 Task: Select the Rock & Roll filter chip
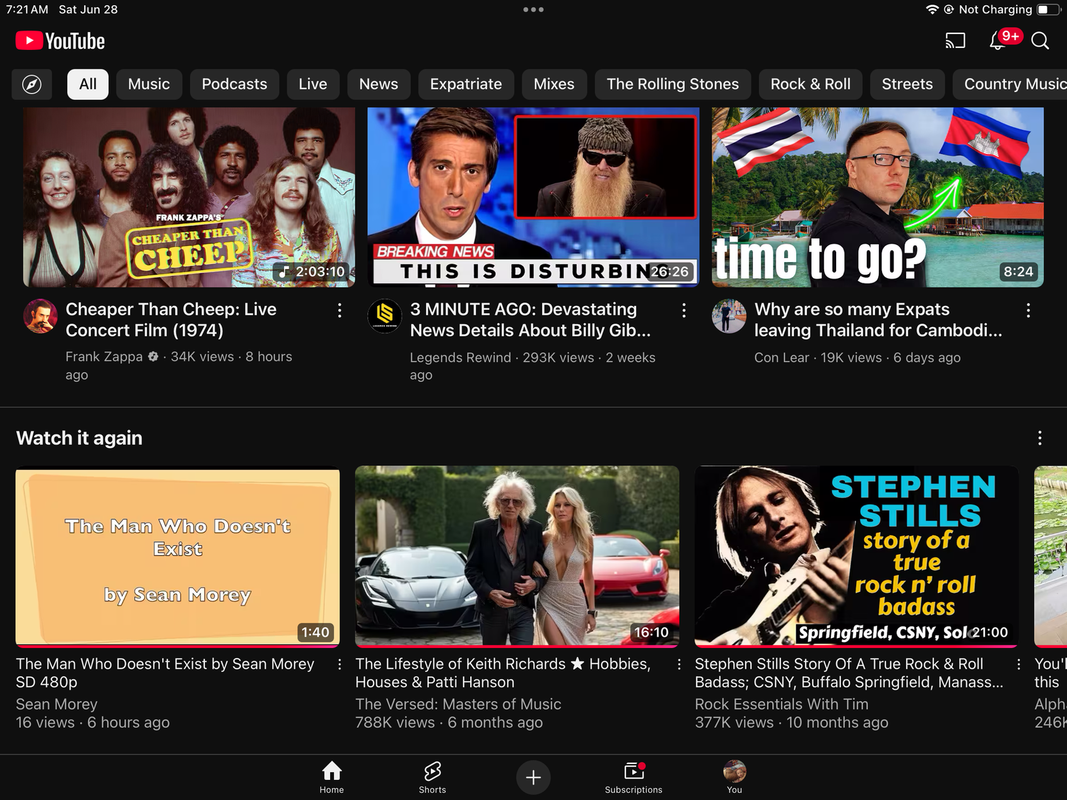coord(810,84)
